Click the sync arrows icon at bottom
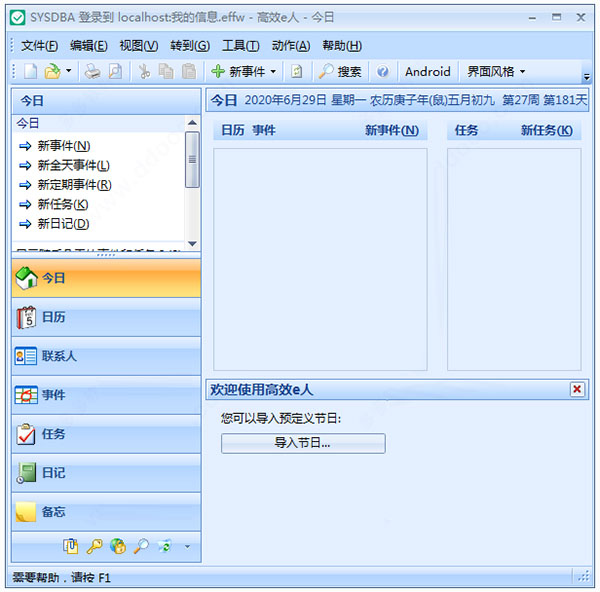The height and width of the screenshot is (592, 600). (165, 546)
